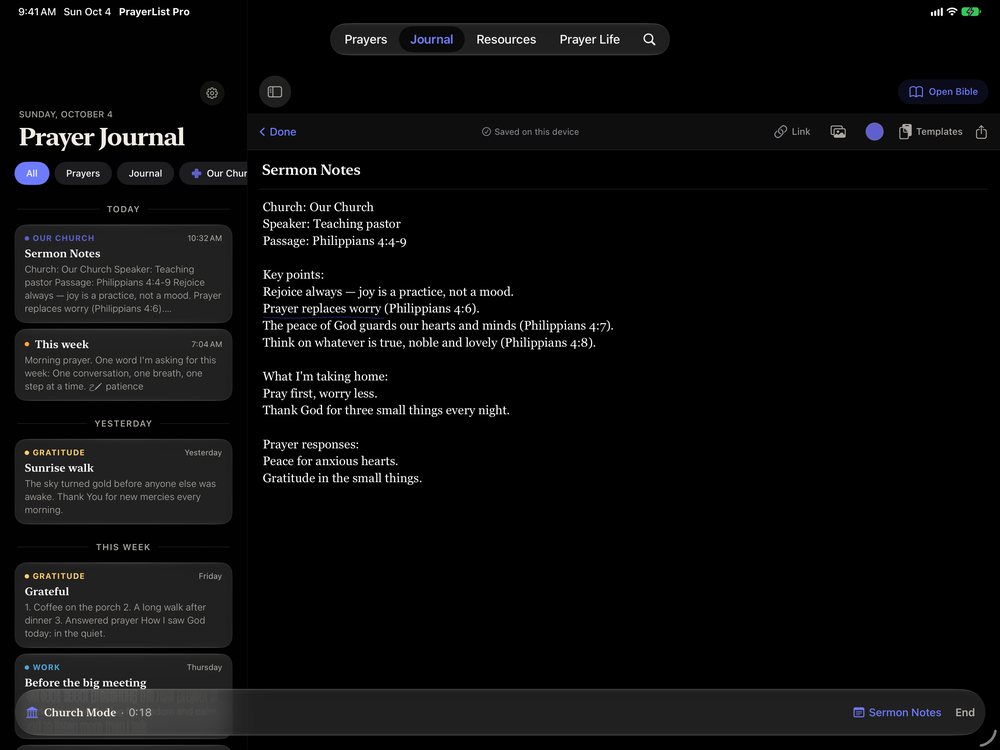1000x750 pixels.
Task: Filter entries by Our Church chip
Action: 214,173
